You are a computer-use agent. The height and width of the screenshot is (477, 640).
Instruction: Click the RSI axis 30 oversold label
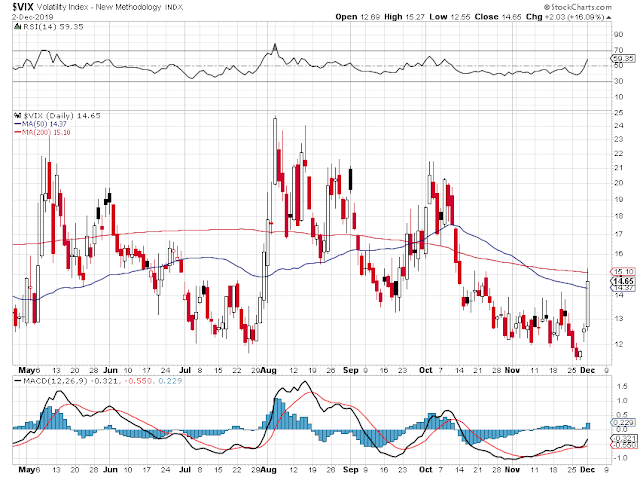(x=618, y=82)
